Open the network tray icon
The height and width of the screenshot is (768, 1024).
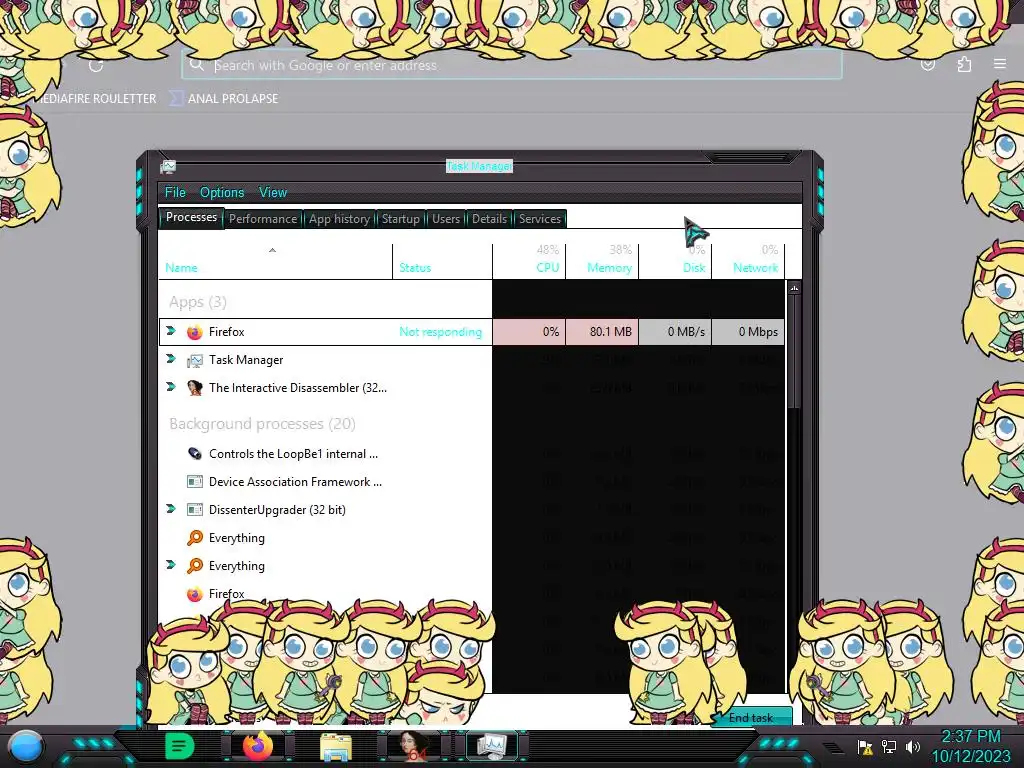pyautogui.click(x=889, y=746)
